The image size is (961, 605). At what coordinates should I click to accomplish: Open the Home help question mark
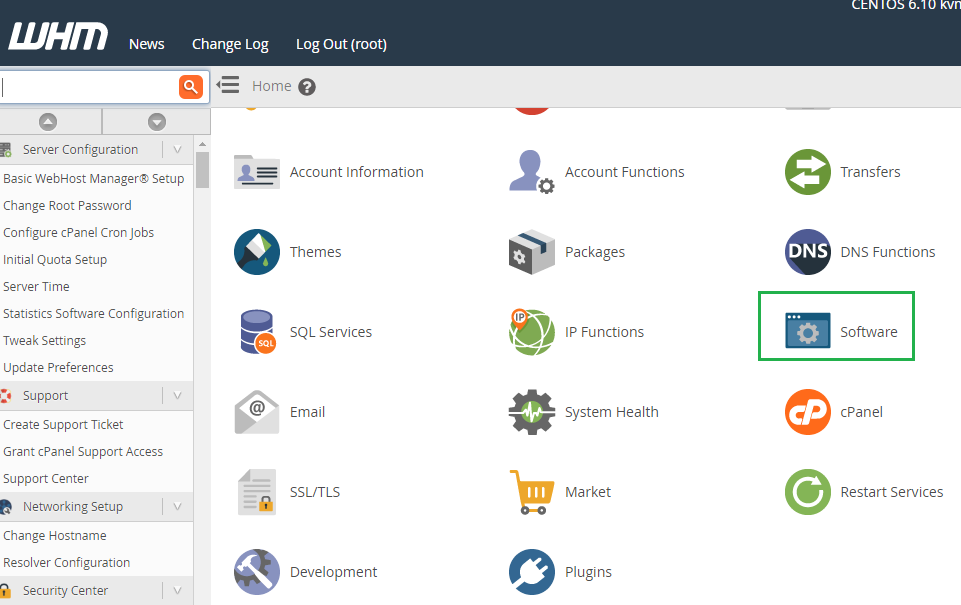(307, 87)
